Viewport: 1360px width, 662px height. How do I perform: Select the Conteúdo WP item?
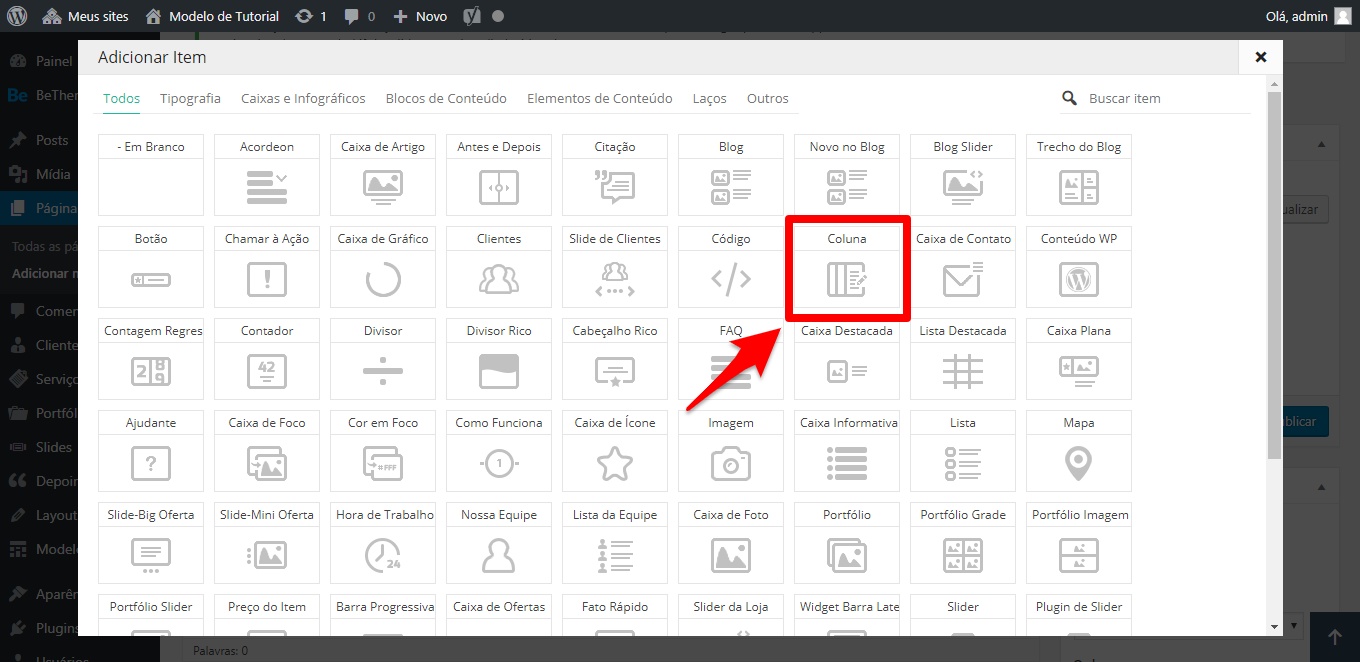coord(1078,280)
